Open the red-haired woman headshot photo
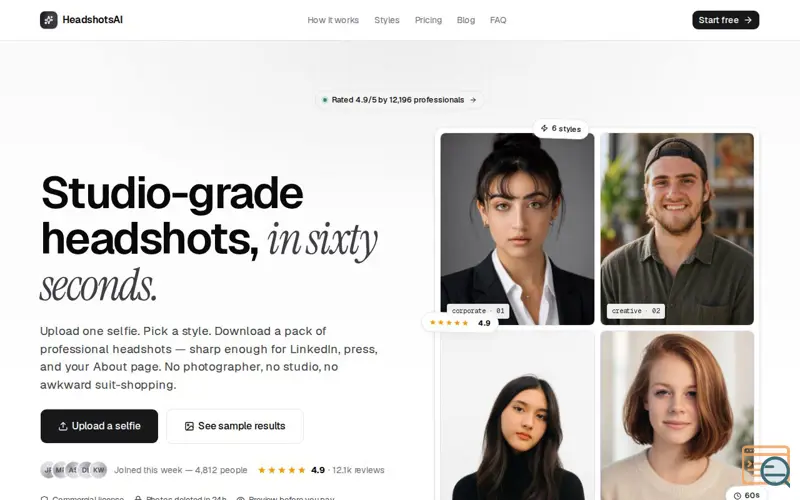This screenshot has height=500, width=800. point(677,415)
